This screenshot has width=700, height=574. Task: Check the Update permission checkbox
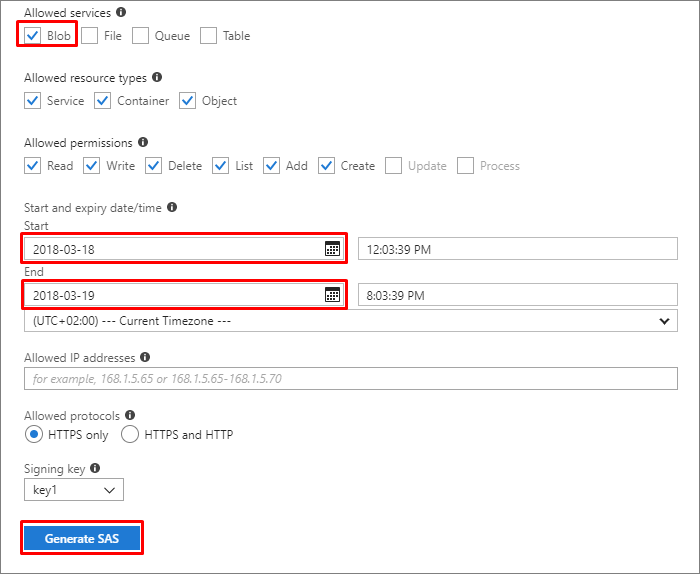click(393, 166)
